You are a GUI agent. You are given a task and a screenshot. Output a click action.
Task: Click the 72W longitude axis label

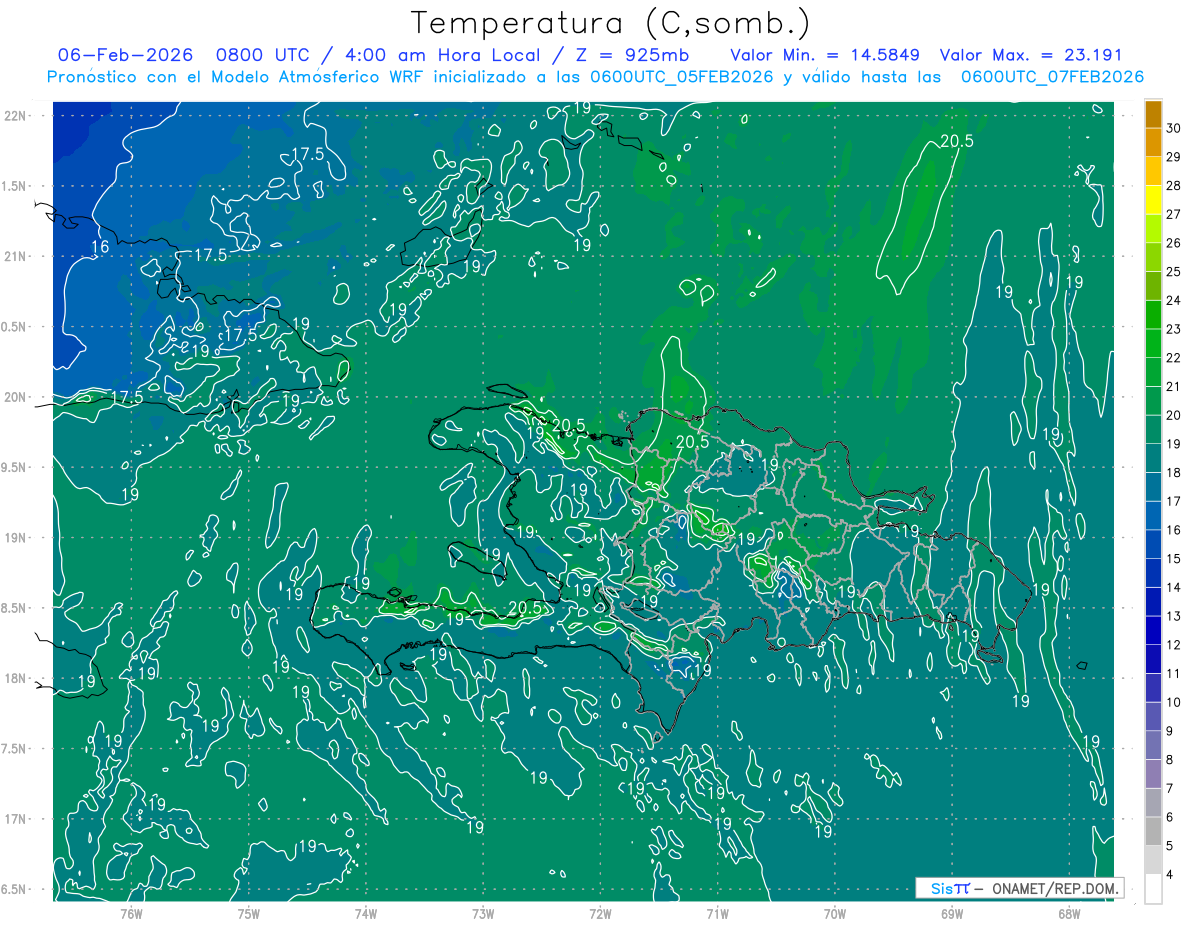pos(600,913)
